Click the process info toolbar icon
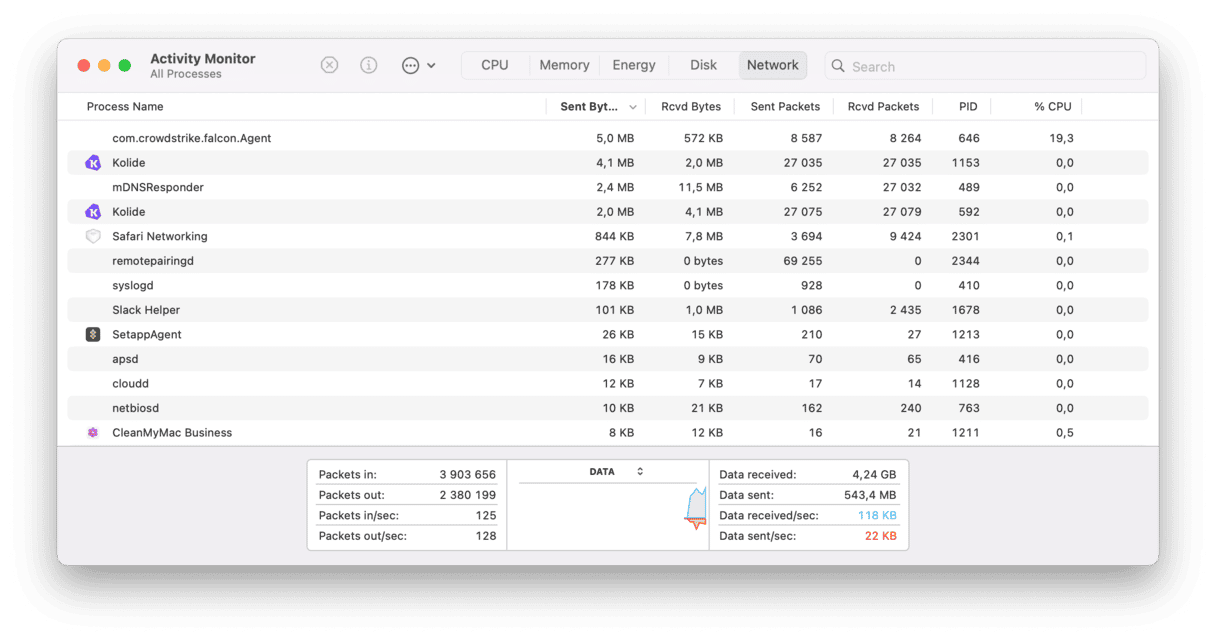This screenshot has width=1216, height=641. click(x=369, y=65)
